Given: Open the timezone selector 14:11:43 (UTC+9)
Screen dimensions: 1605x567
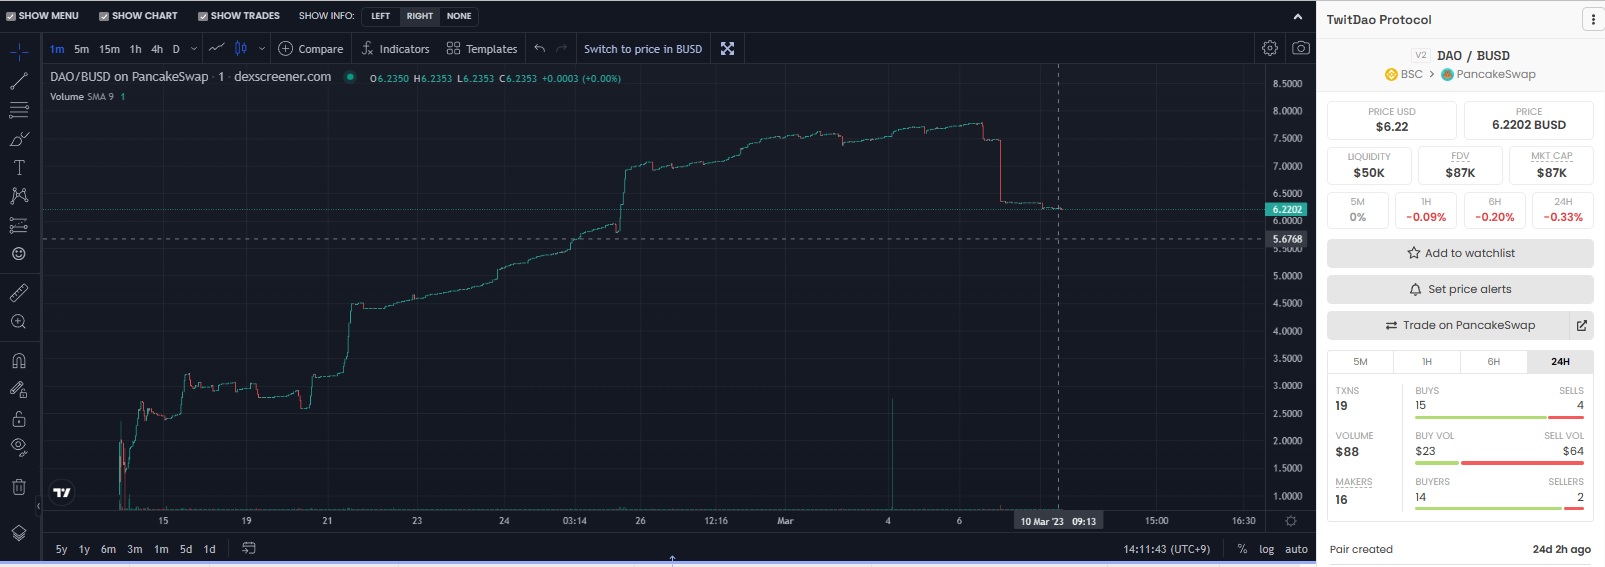Looking at the screenshot, I should 1166,549.
